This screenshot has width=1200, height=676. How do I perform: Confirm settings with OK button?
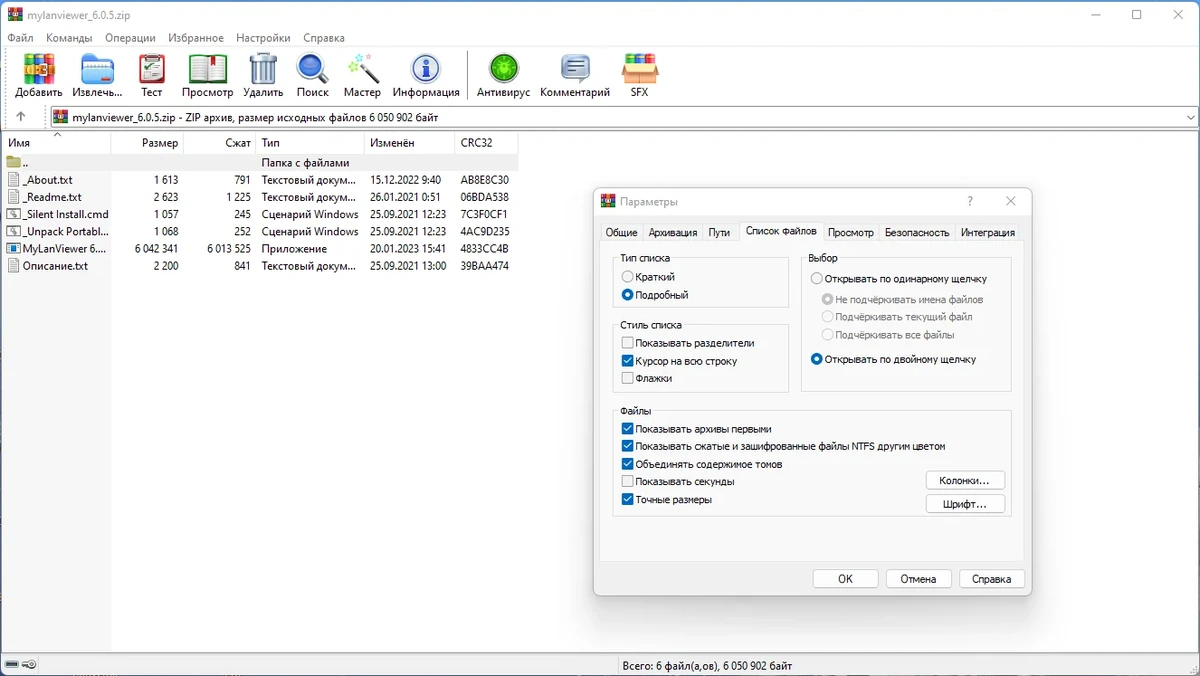coord(845,579)
